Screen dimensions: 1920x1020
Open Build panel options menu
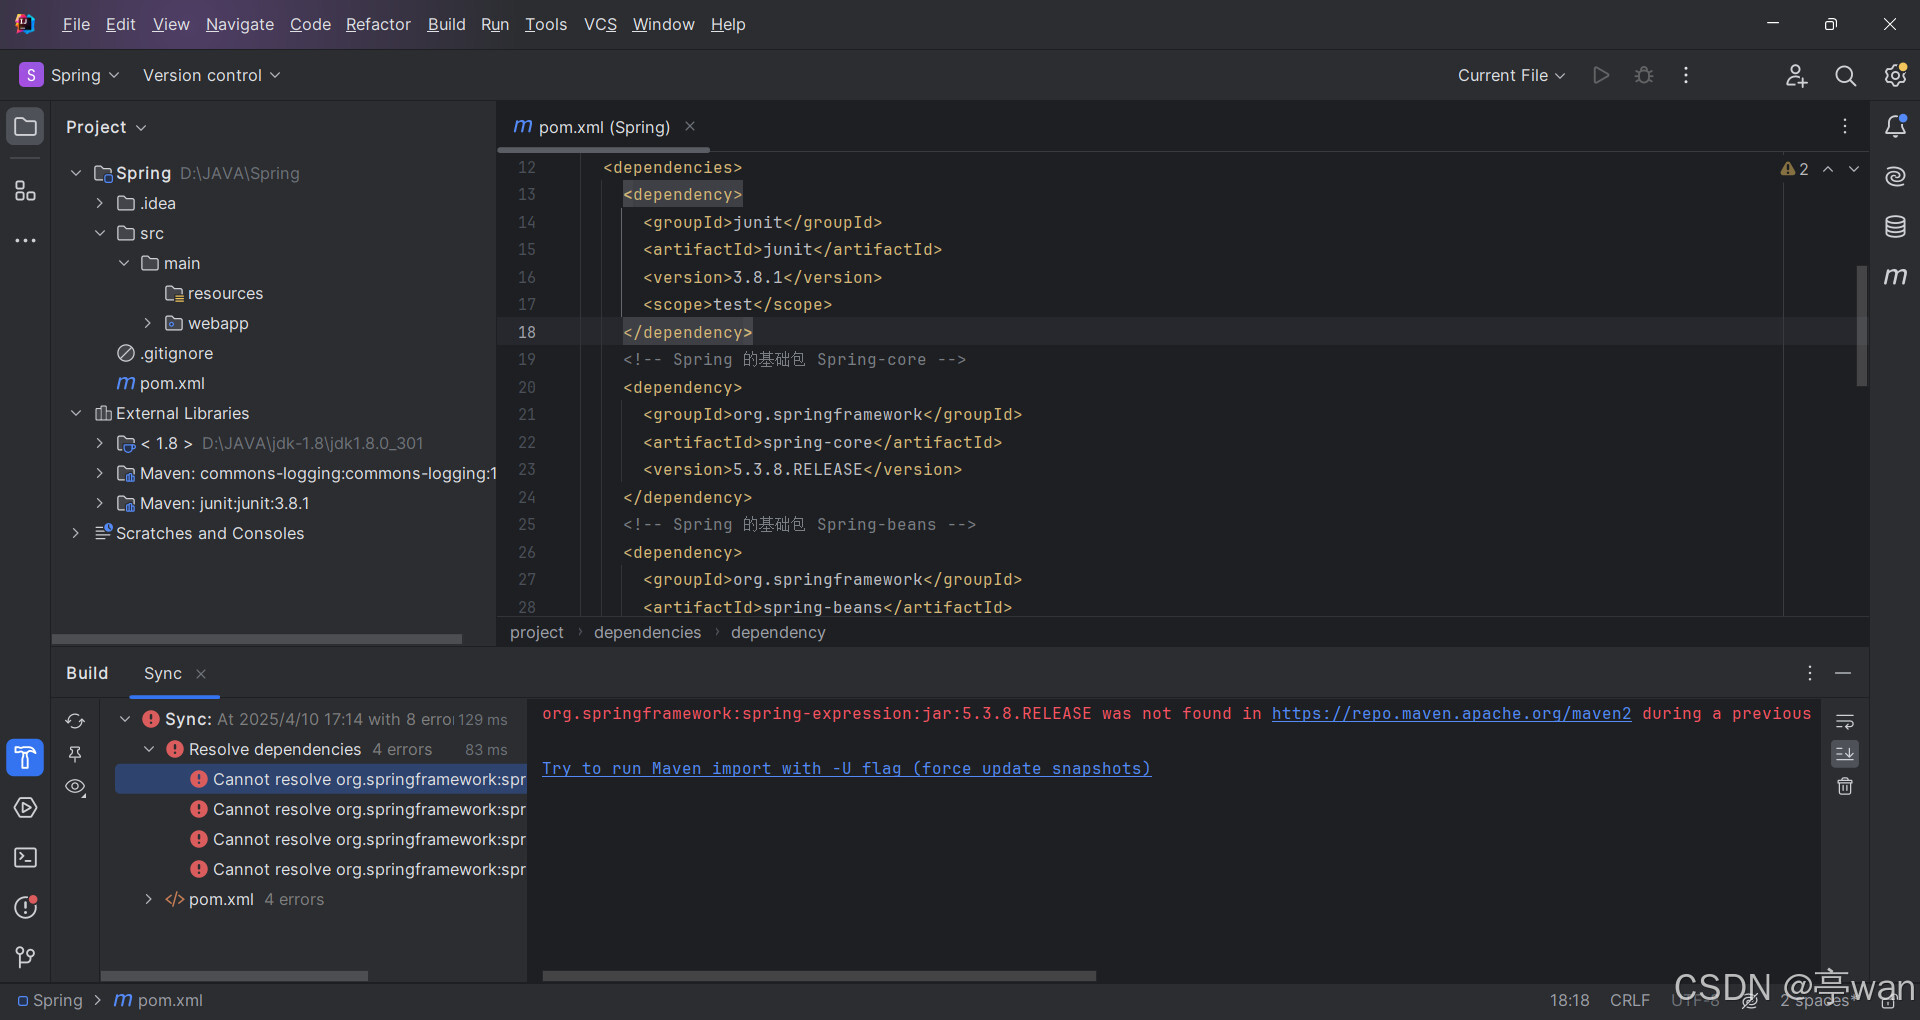pos(1810,673)
